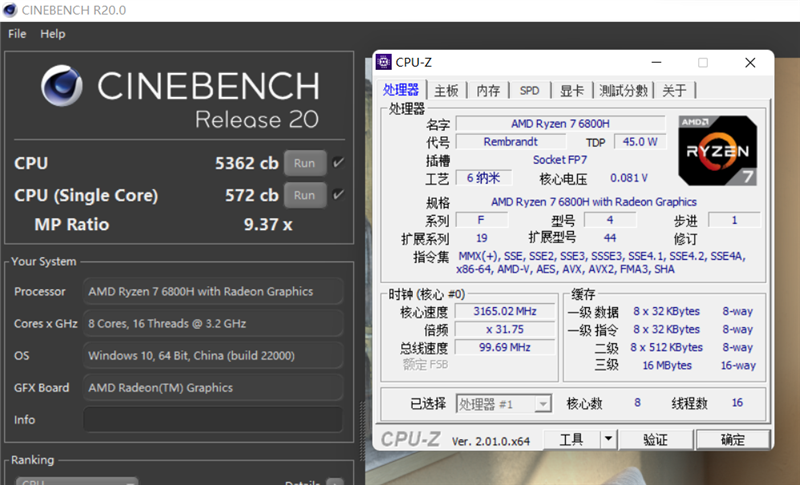The width and height of the screenshot is (800, 485).
Task: Switch to the 显卡 tab in CPU-Z
Action: click(x=571, y=91)
